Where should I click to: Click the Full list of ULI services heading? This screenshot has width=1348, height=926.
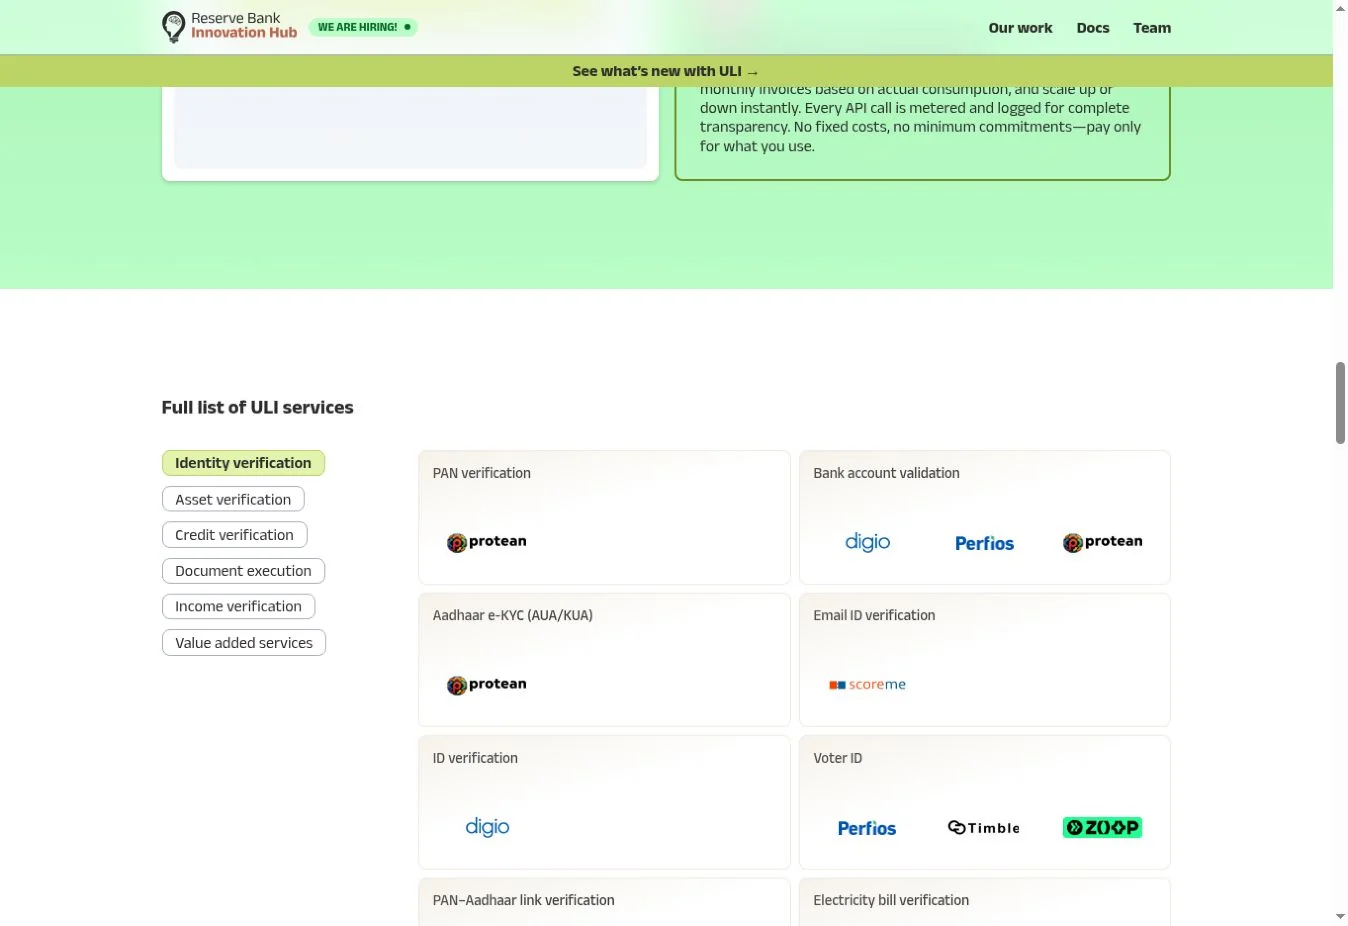[257, 407]
